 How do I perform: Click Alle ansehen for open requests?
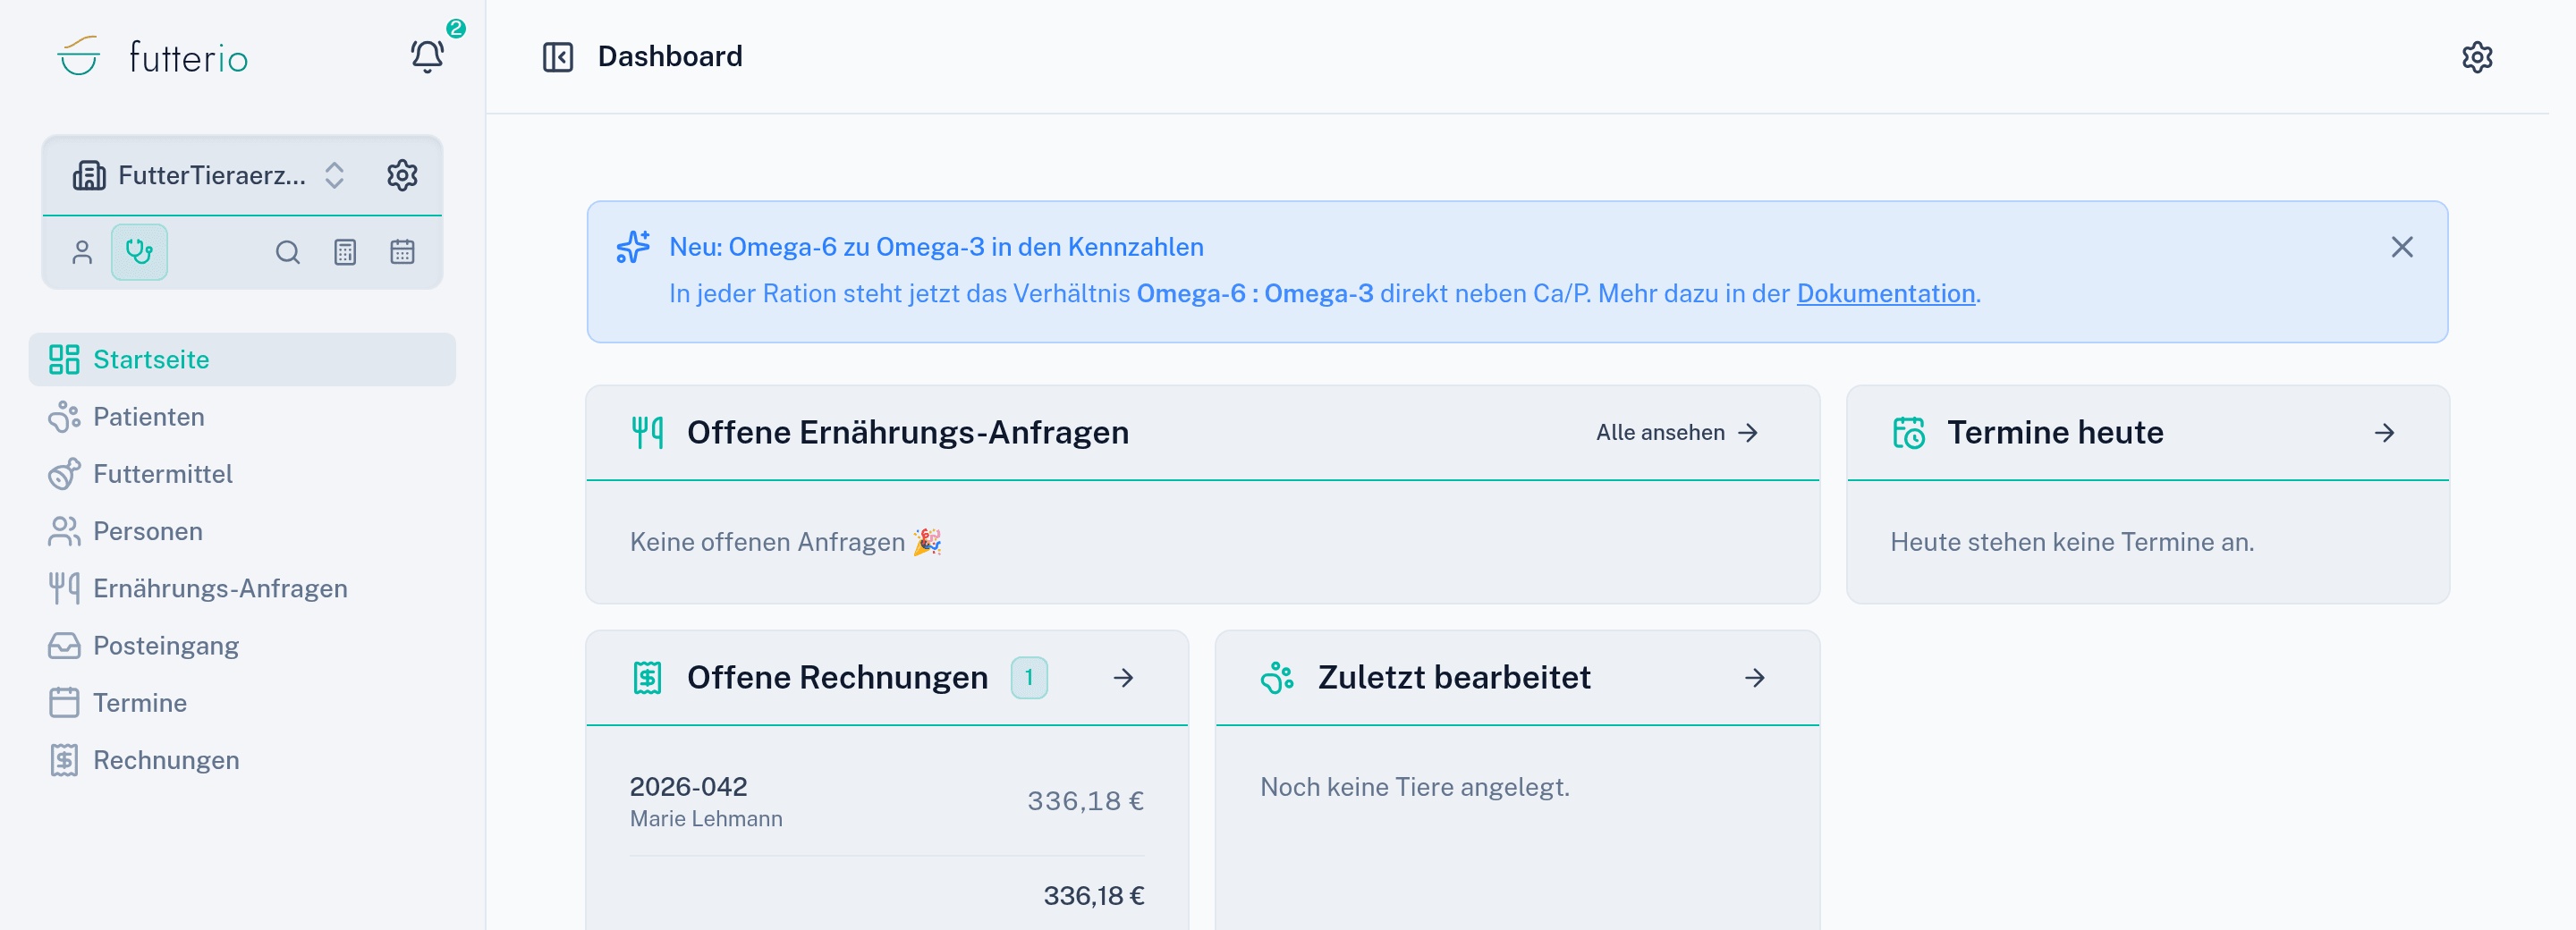(x=1677, y=432)
